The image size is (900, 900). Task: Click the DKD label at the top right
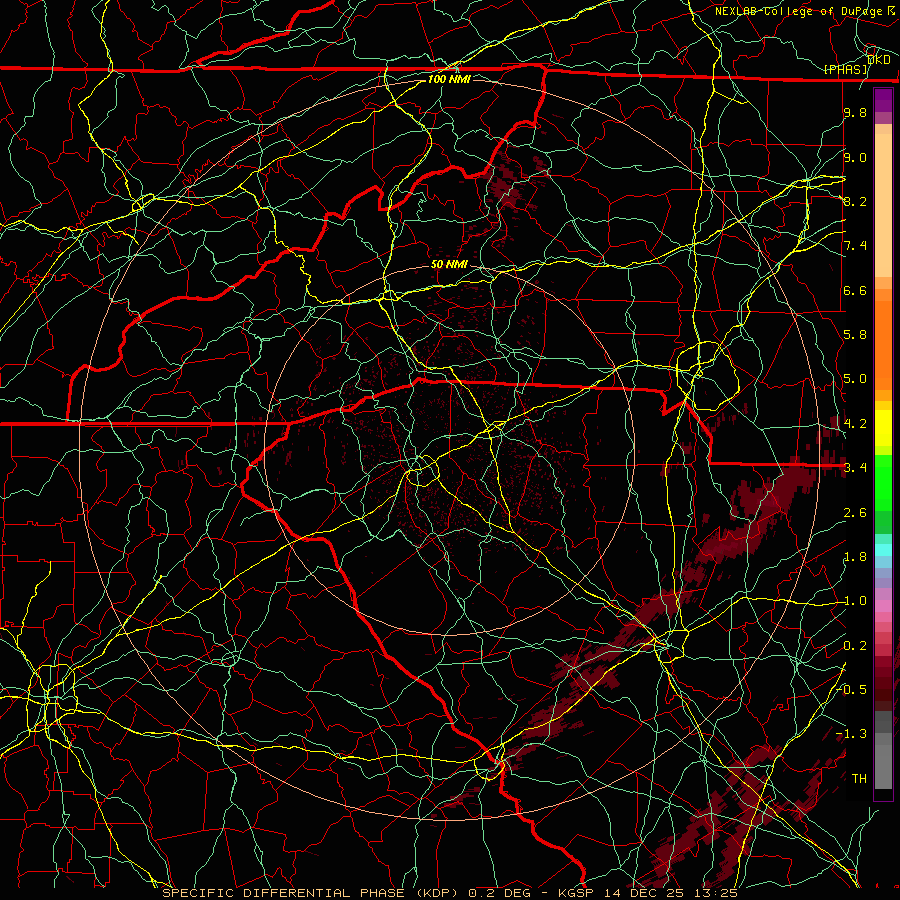(879, 60)
